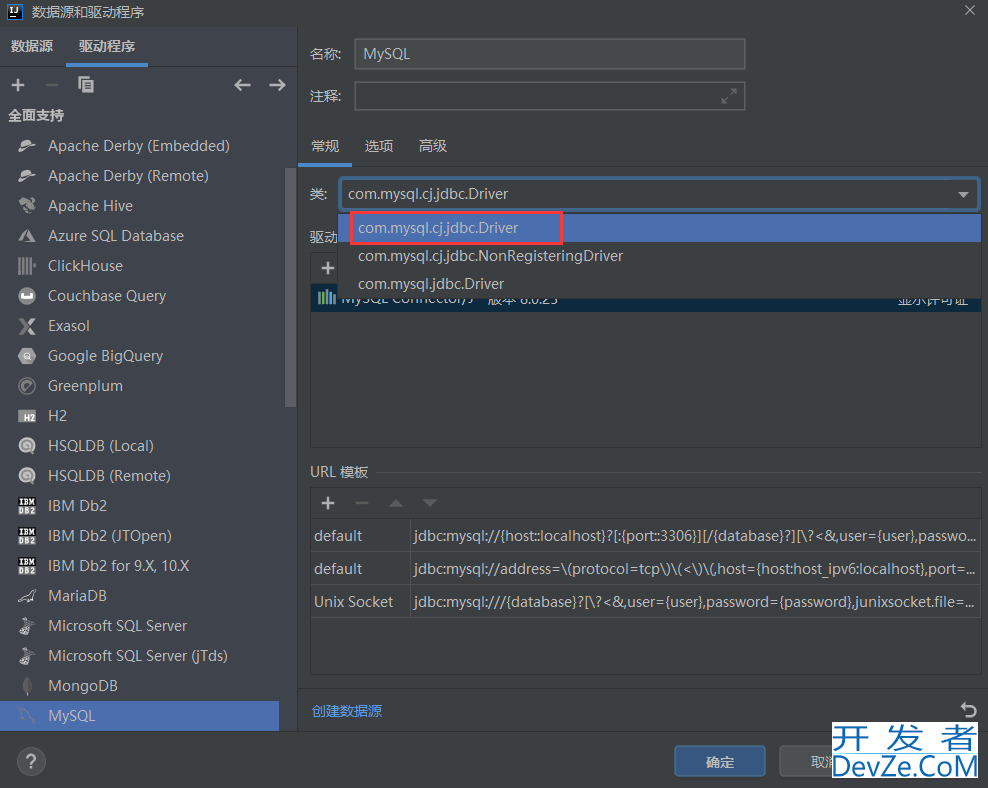Navigate back with left arrow icon
The image size is (988, 788).
tap(243, 85)
